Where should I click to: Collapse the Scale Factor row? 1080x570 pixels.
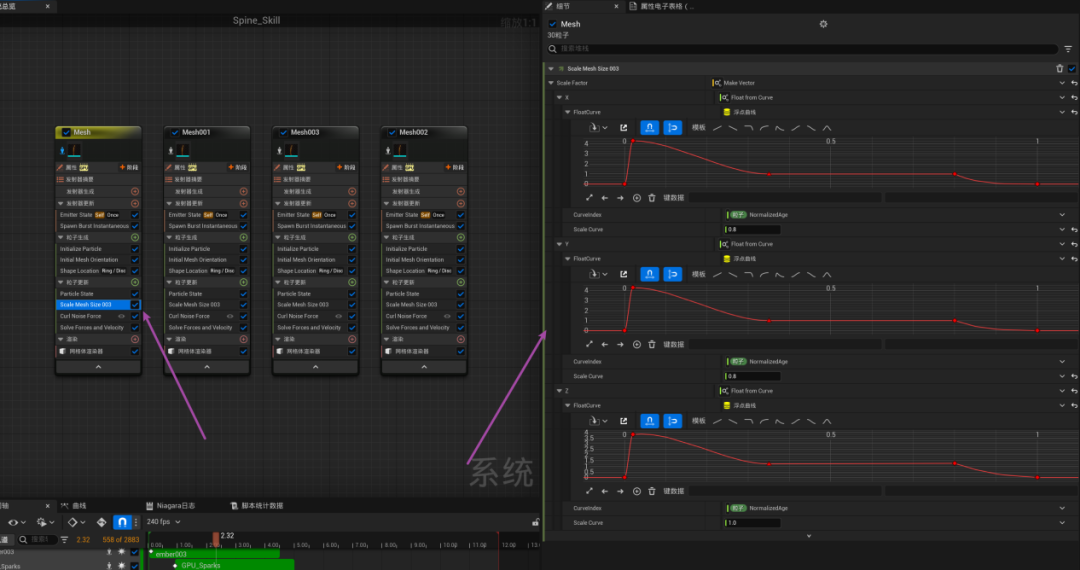point(551,83)
